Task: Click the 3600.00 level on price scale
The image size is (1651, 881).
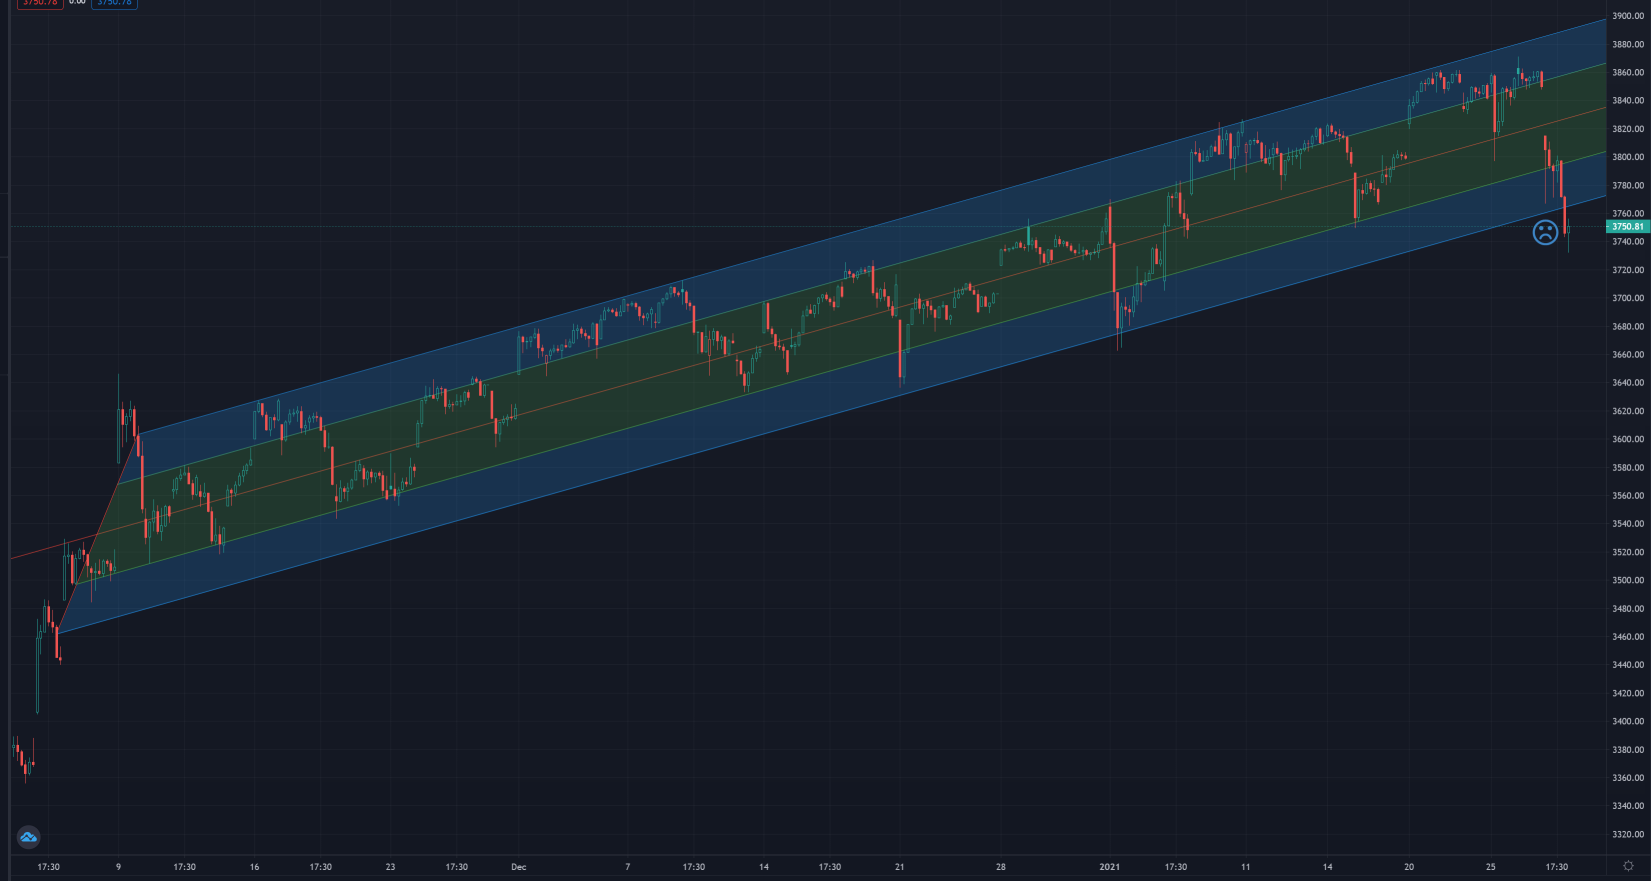Action: (x=1627, y=439)
